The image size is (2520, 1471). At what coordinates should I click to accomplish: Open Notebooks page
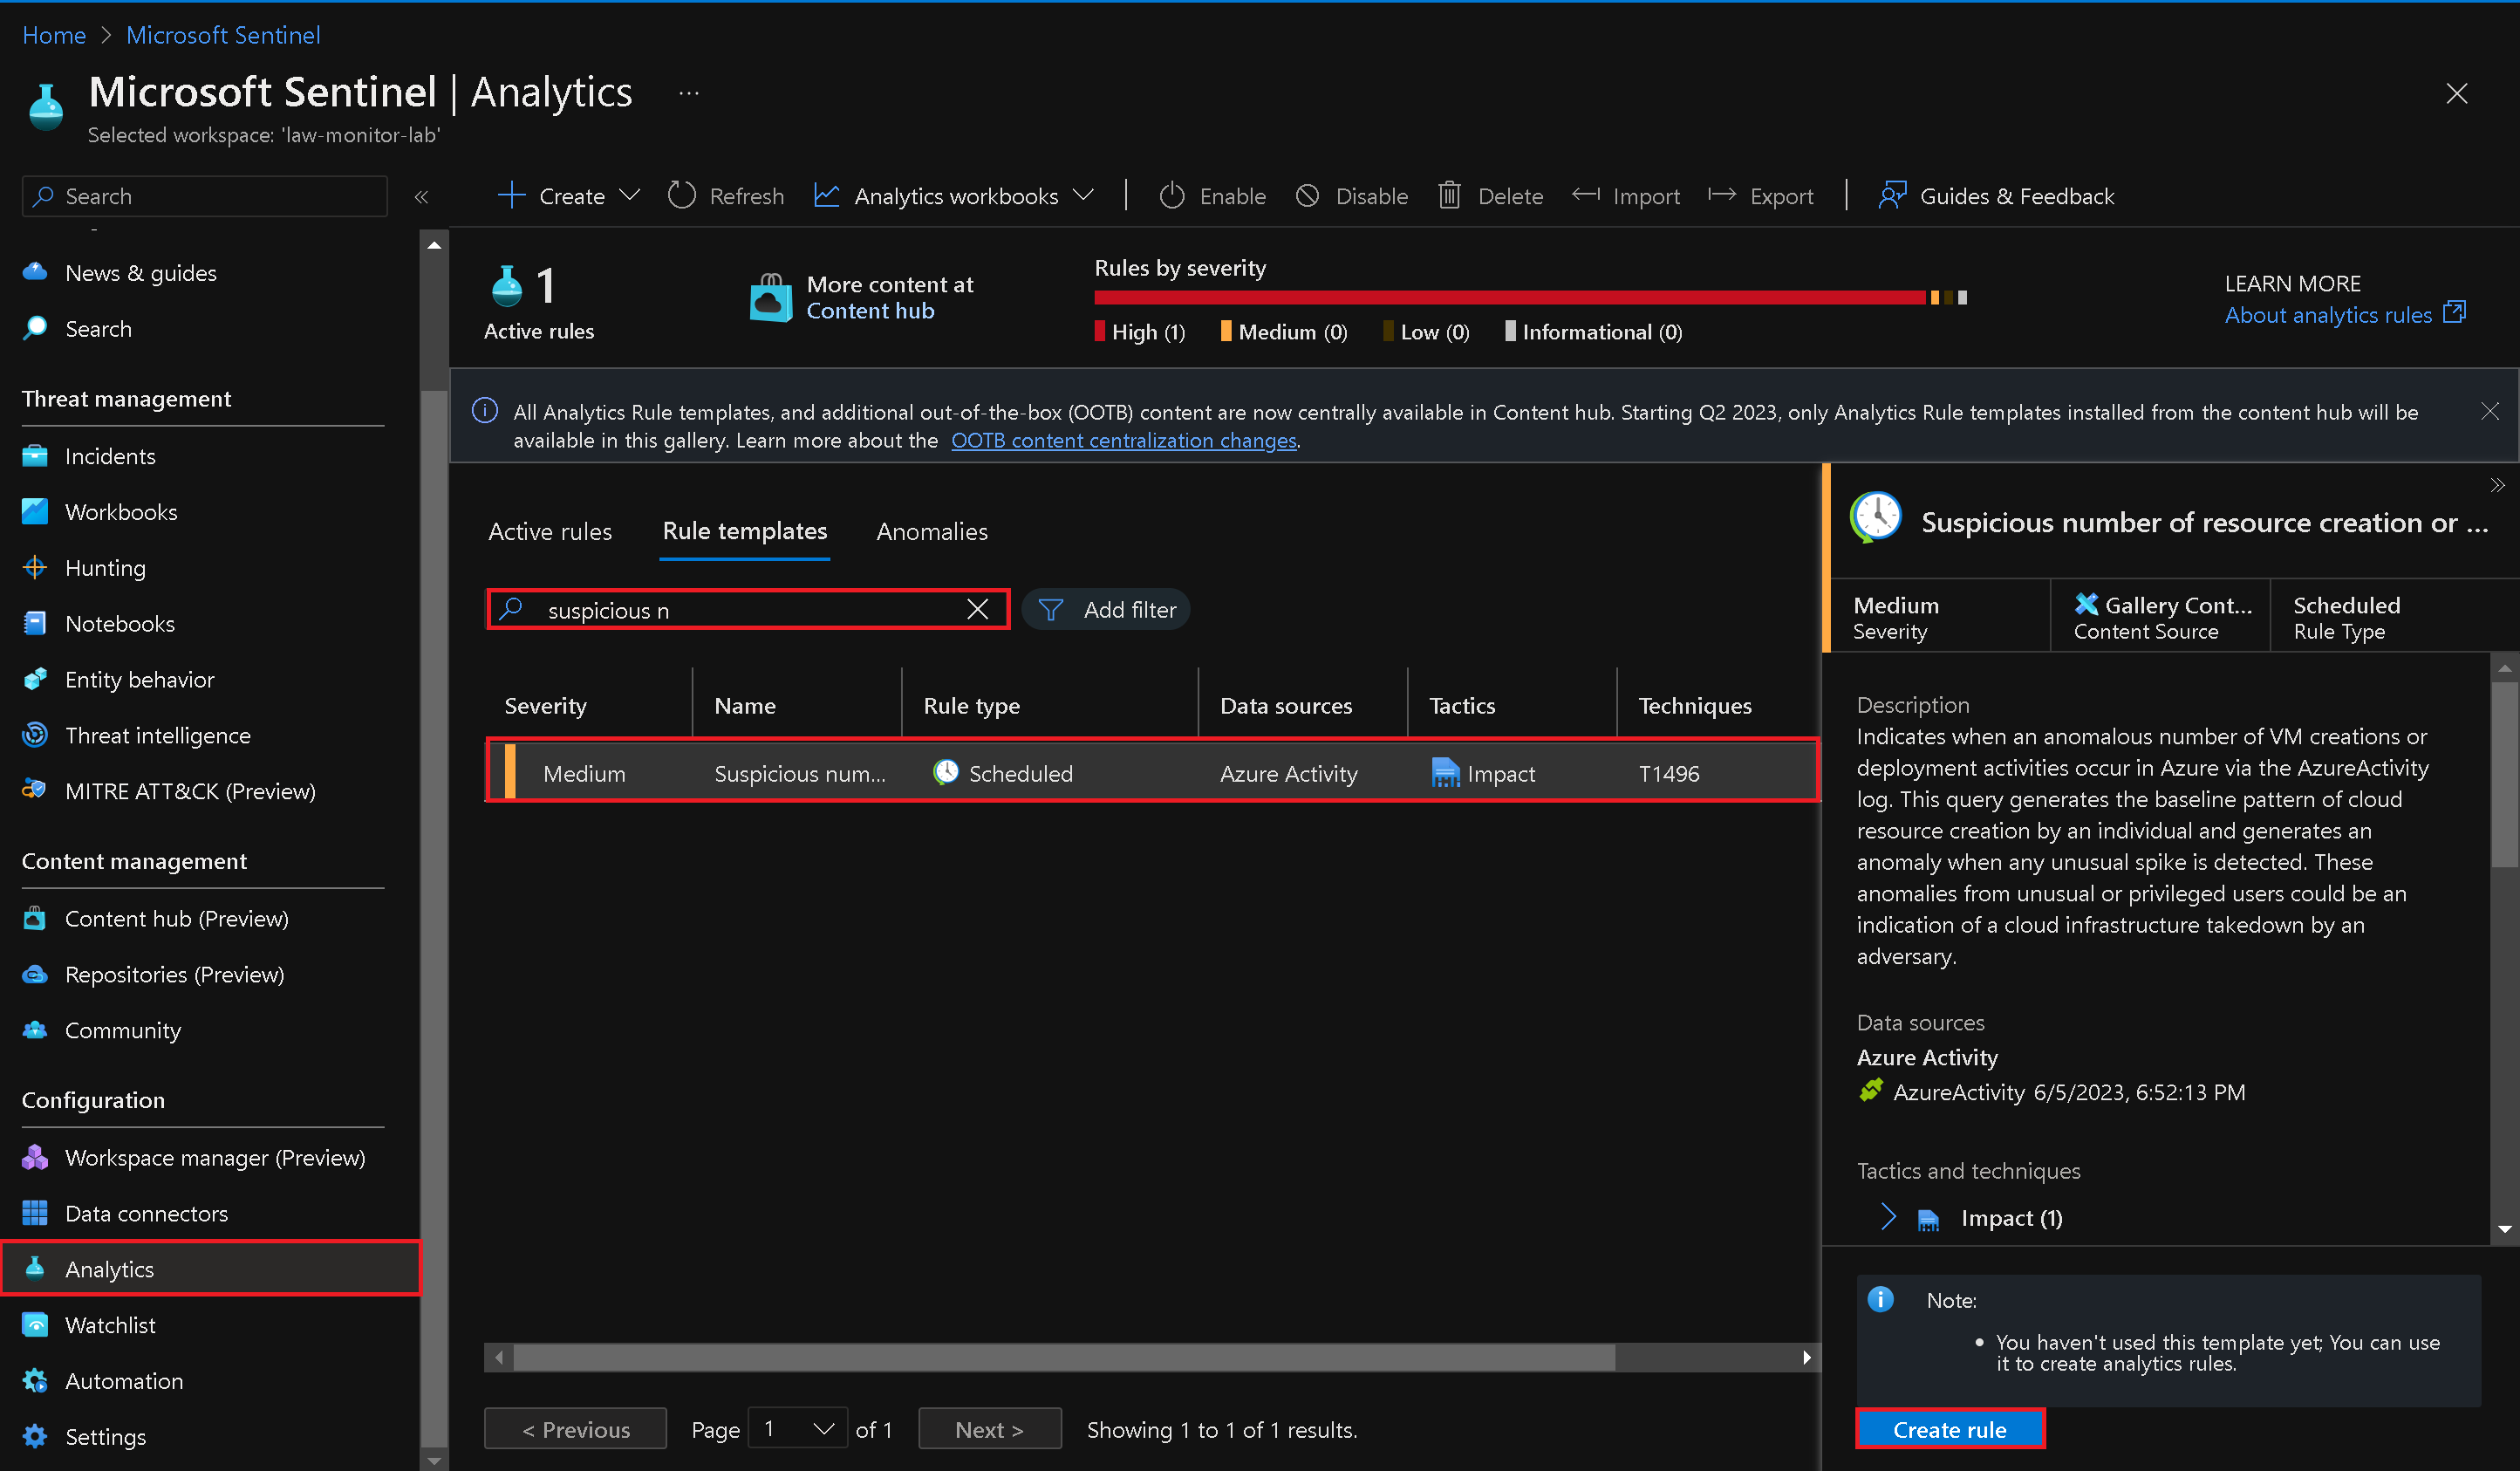[x=120, y=624]
